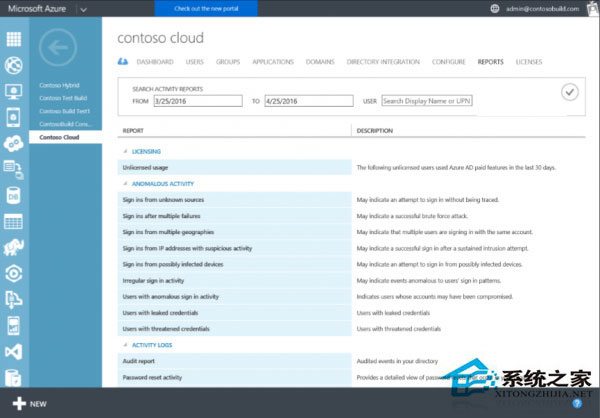This screenshot has height=418, width=600.
Task: Open Virtual Machines monitor icon in sidebar
Action: [x=14, y=91]
